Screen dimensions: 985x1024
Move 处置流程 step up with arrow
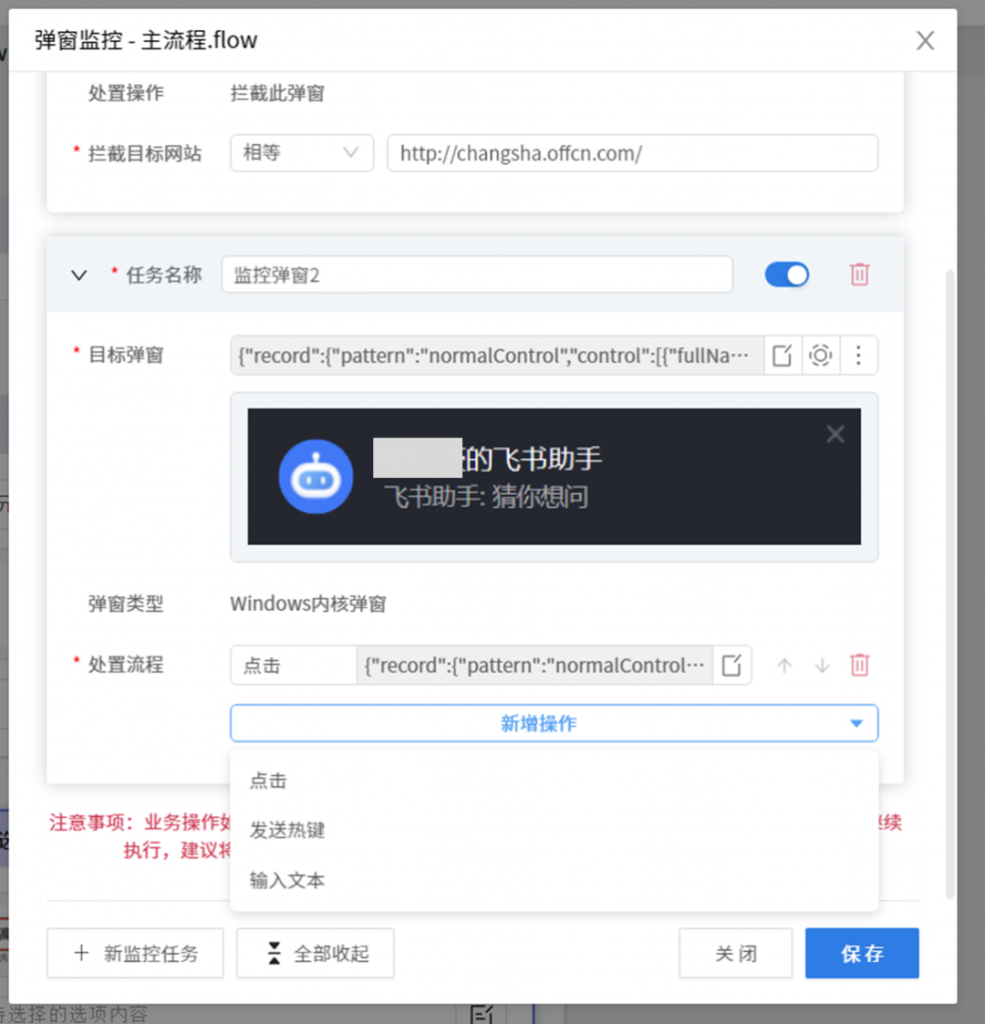tap(784, 665)
